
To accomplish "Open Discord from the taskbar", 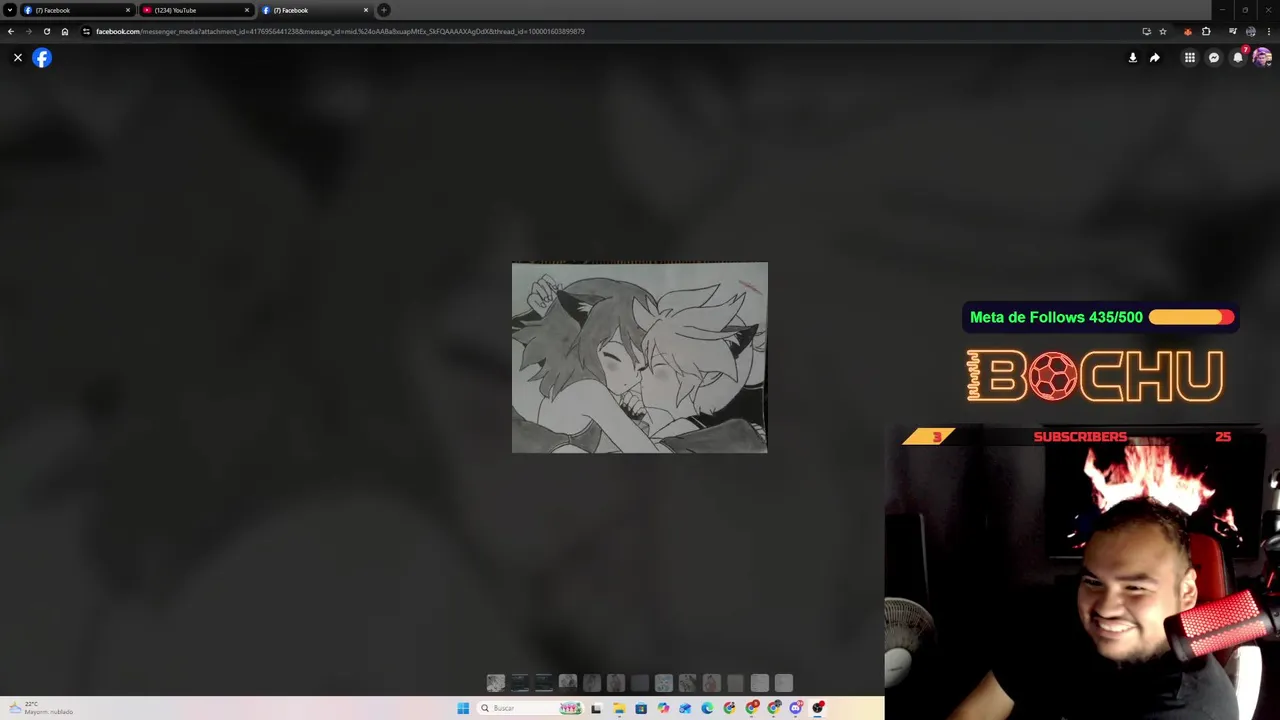I will pyautogui.click(x=796, y=708).
